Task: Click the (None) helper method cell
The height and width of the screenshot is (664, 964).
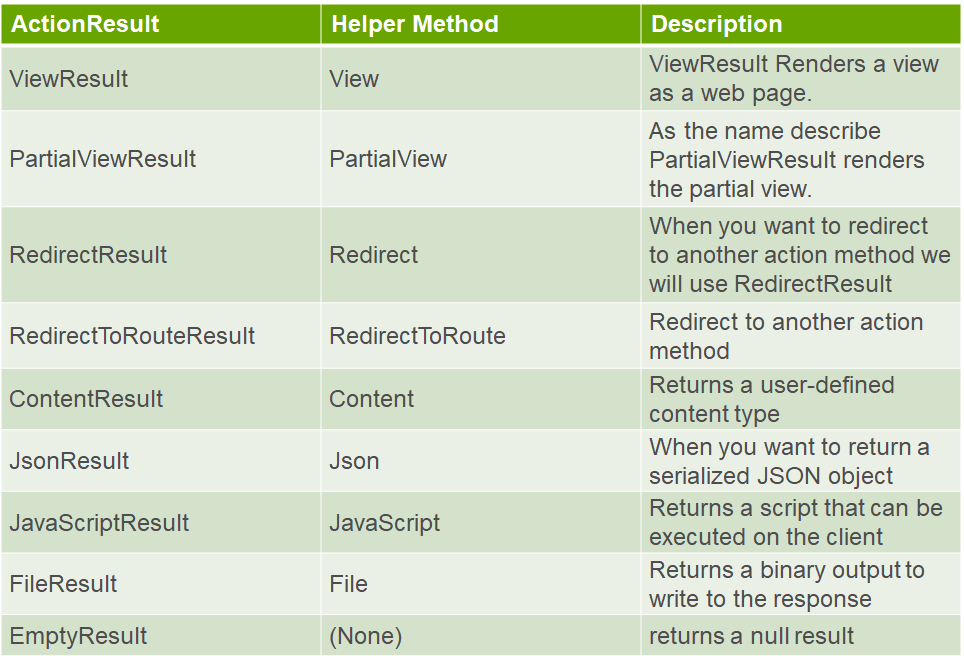Action: [x=481, y=635]
